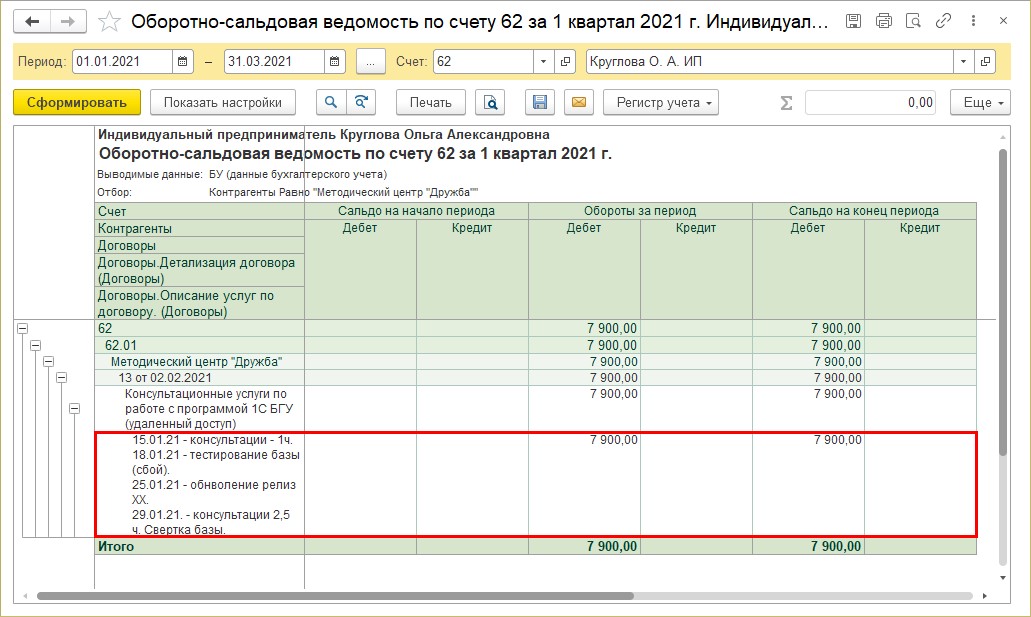
Task: Open calendar for period end date
Action: coord(335,62)
